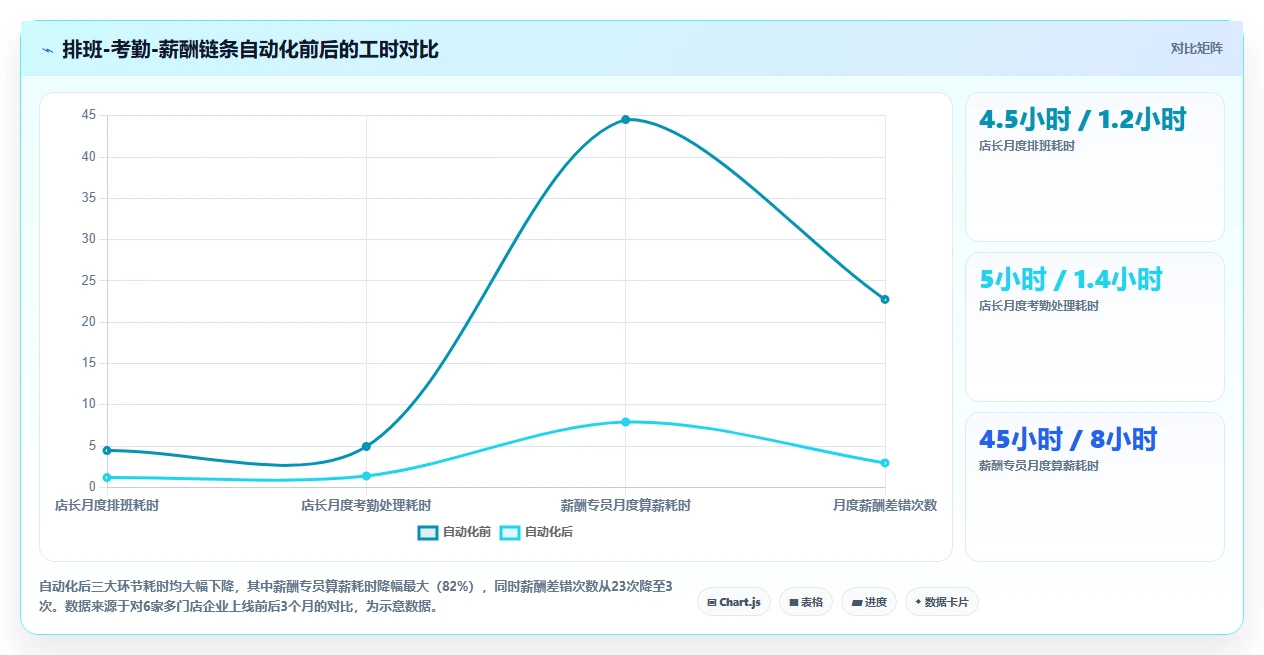
Task: Click the icon in Chart.js chip
Action: [x=711, y=602]
